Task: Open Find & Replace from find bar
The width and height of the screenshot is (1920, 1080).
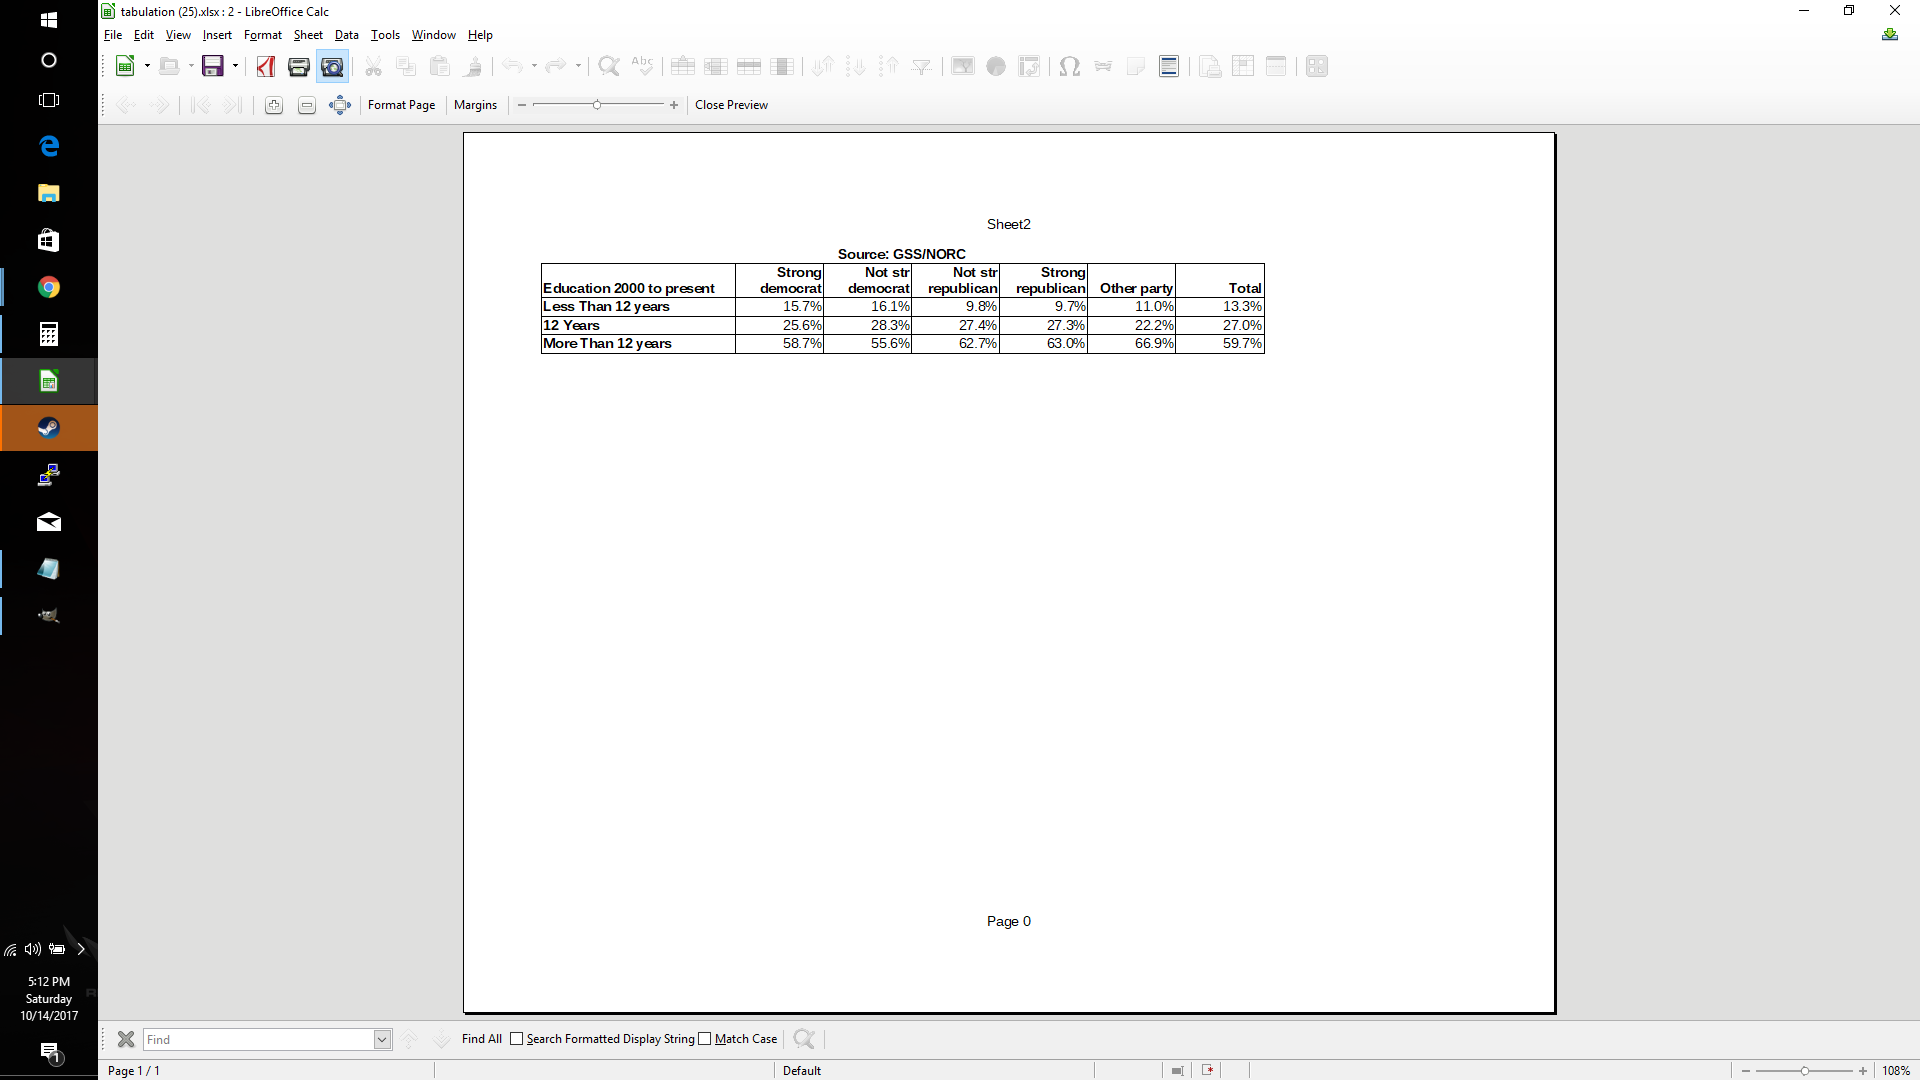Action: click(x=804, y=1039)
